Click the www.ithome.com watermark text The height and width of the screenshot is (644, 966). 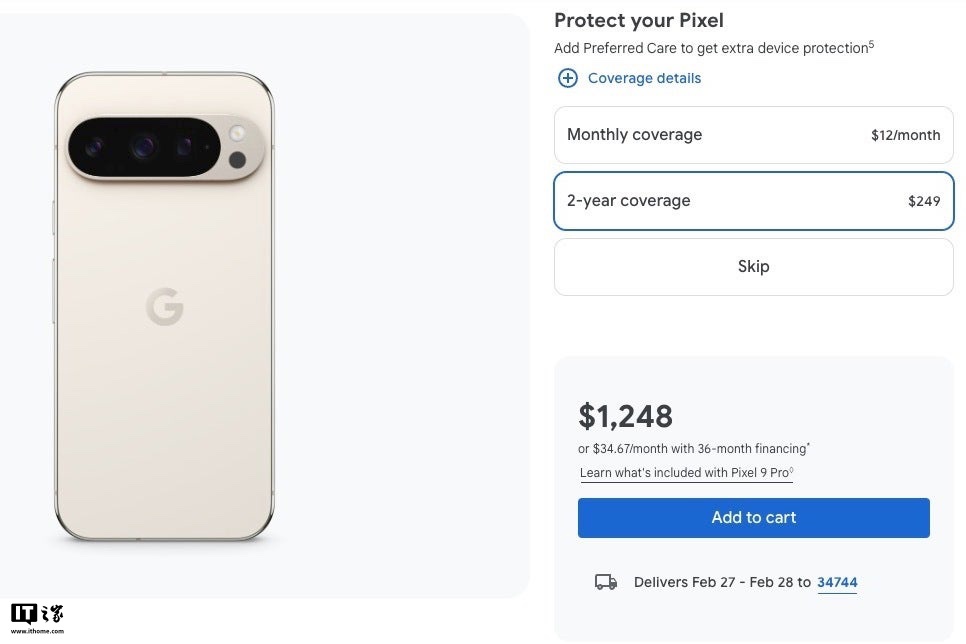(37, 632)
